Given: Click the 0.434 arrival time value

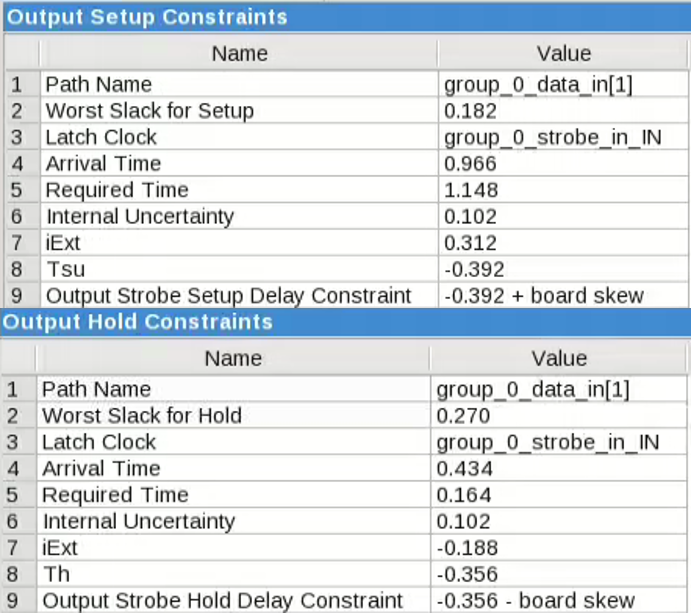Looking at the screenshot, I should pyautogui.click(x=461, y=469).
